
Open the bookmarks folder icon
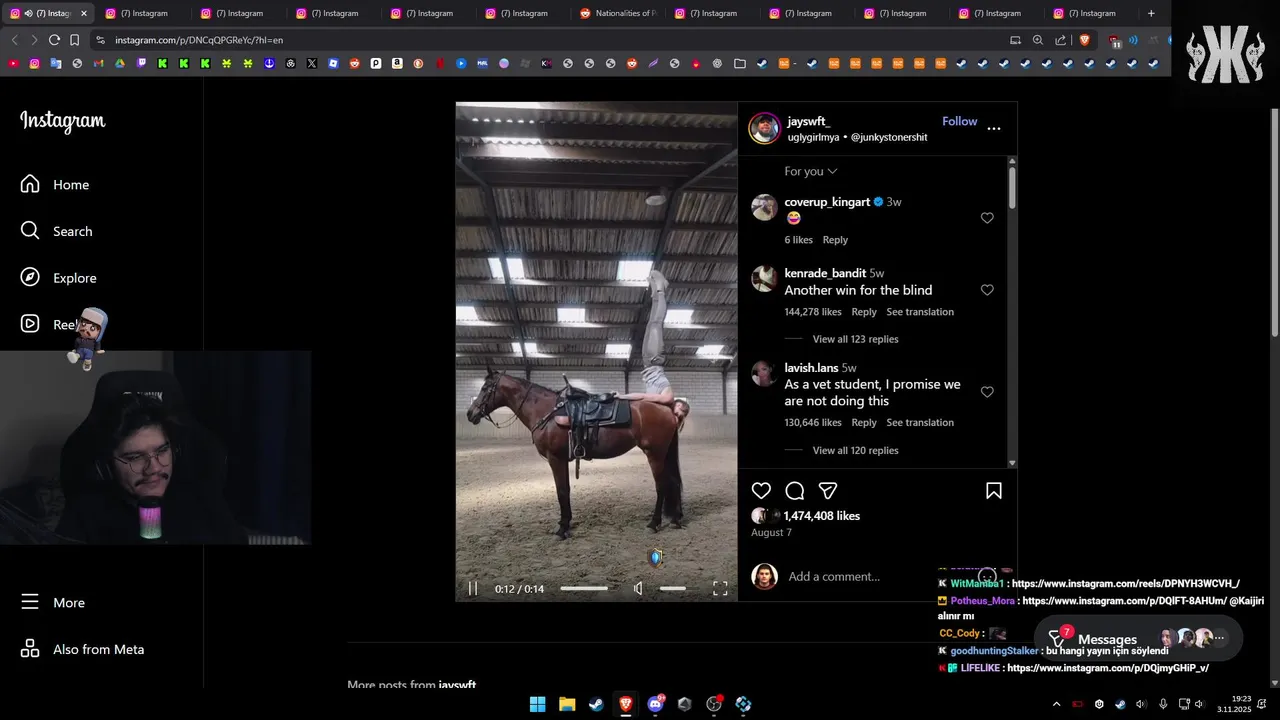point(740,63)
